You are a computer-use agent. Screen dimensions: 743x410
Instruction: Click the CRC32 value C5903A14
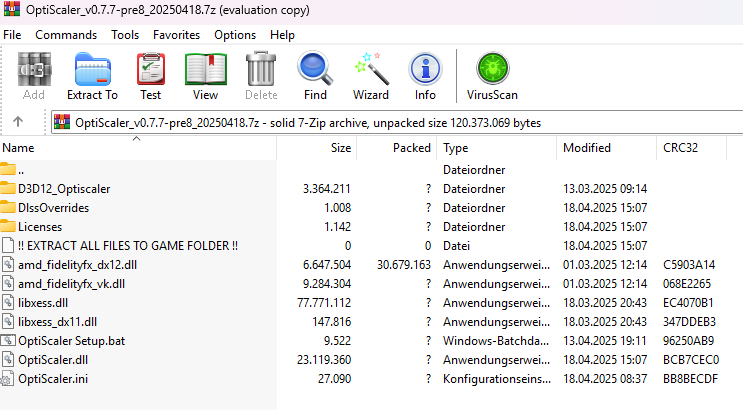(x=689, y=264)
